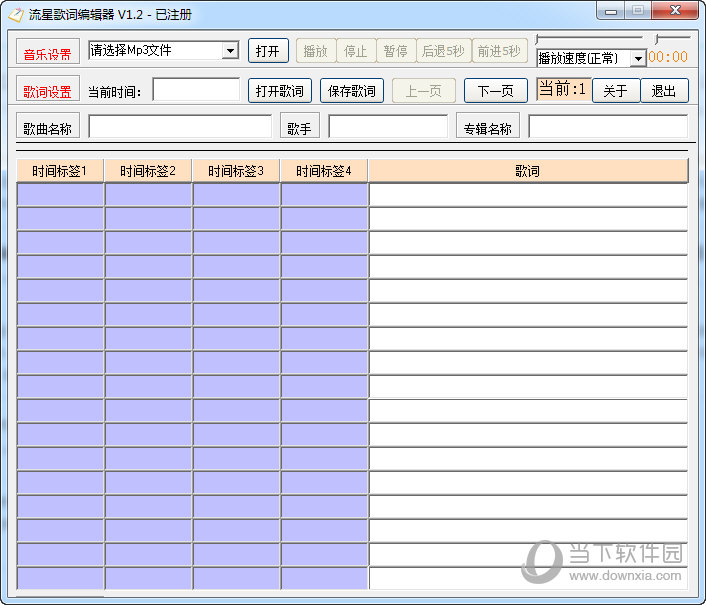The width and height of the screenshot is (706, 605).
Task: Focus the album name input field
Action: (608, 126)
